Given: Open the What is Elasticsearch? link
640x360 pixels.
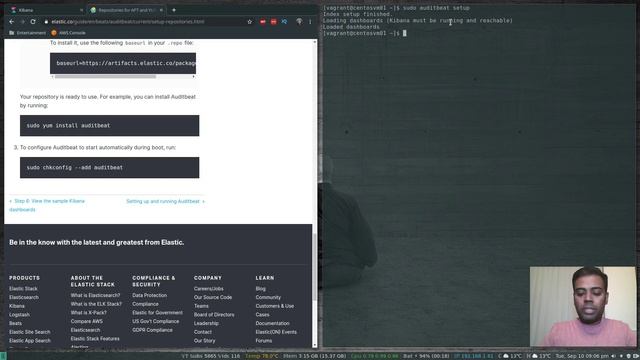Looking at the screenshot, I should click(x=96, y=295).
